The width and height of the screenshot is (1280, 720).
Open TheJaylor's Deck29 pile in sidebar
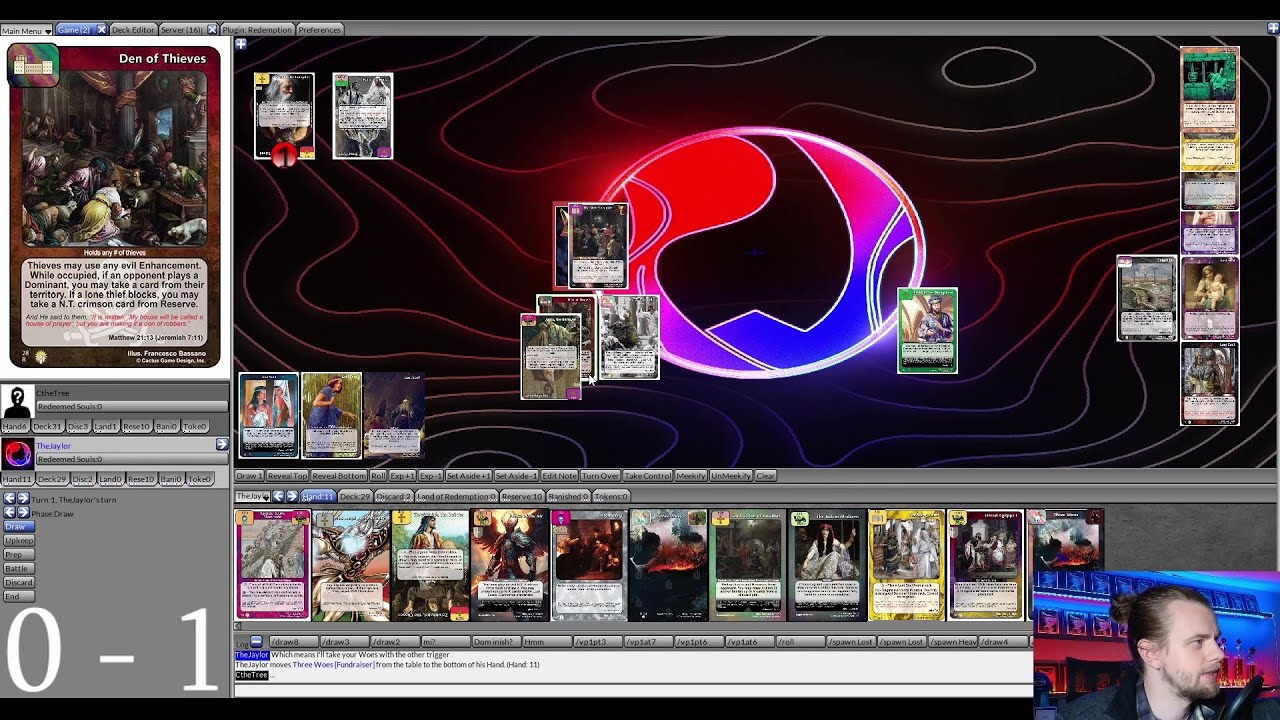pos(52,479)
